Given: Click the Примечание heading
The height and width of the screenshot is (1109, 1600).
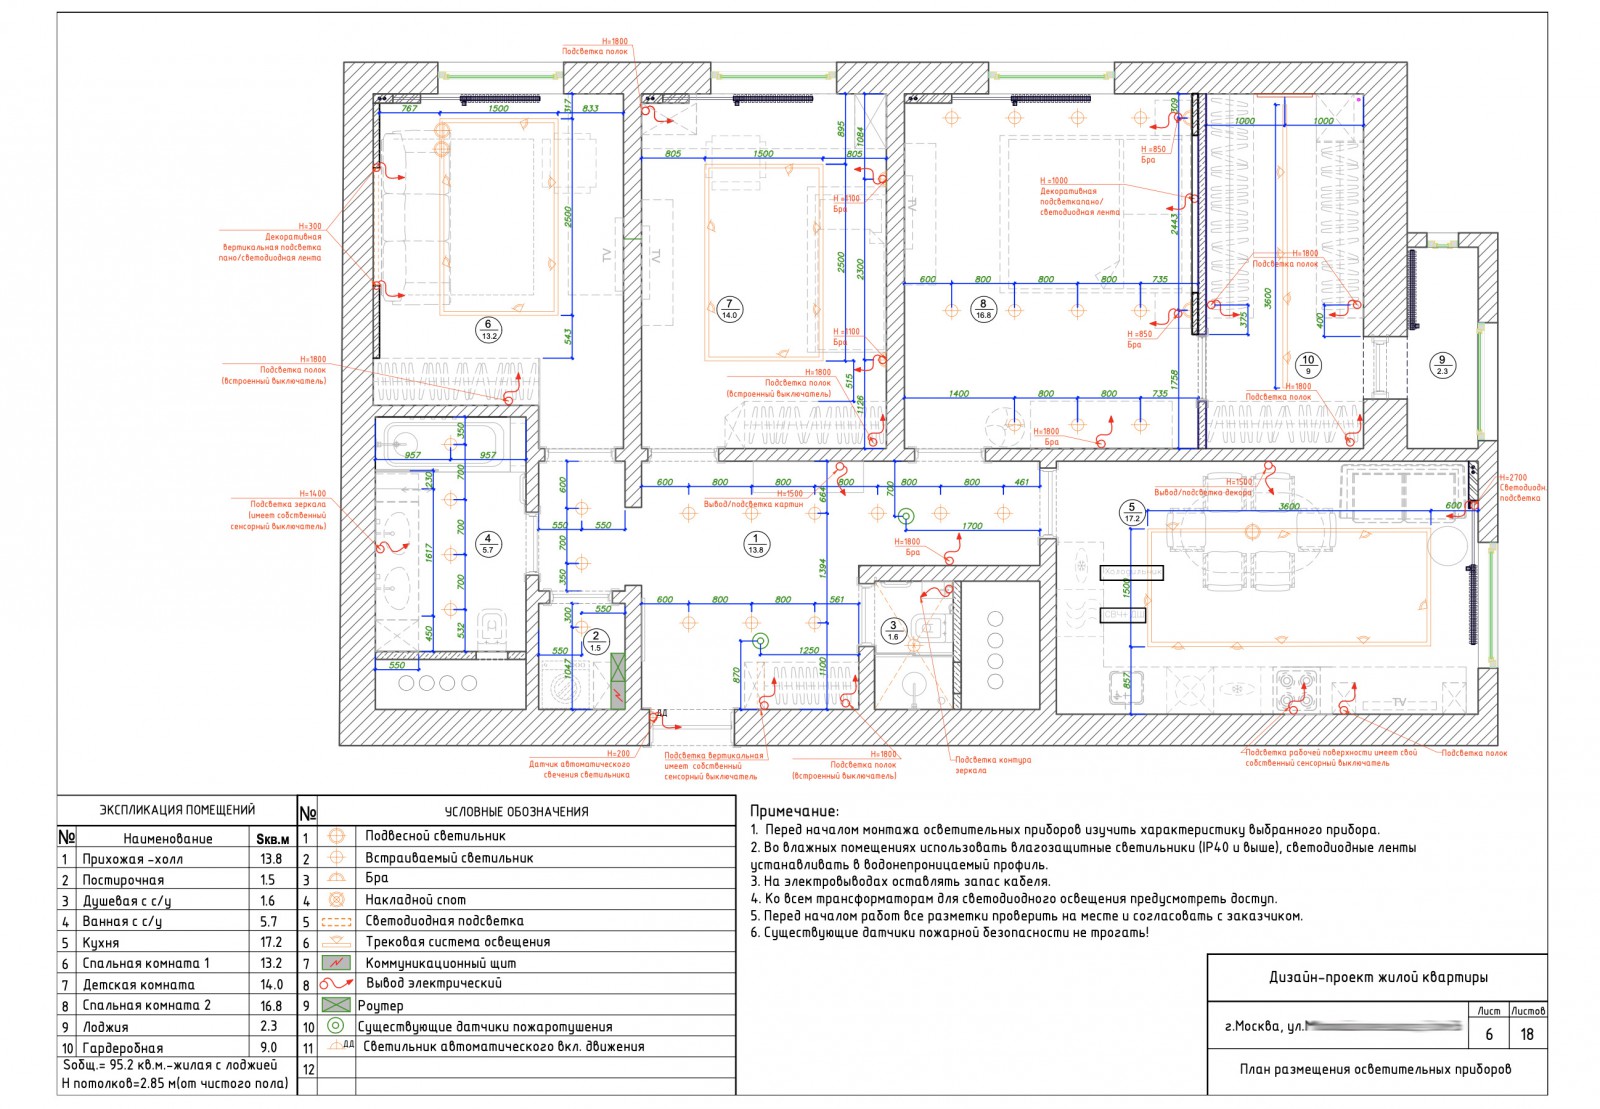Looking at the screenshot, I should click(x=795, y=812).
